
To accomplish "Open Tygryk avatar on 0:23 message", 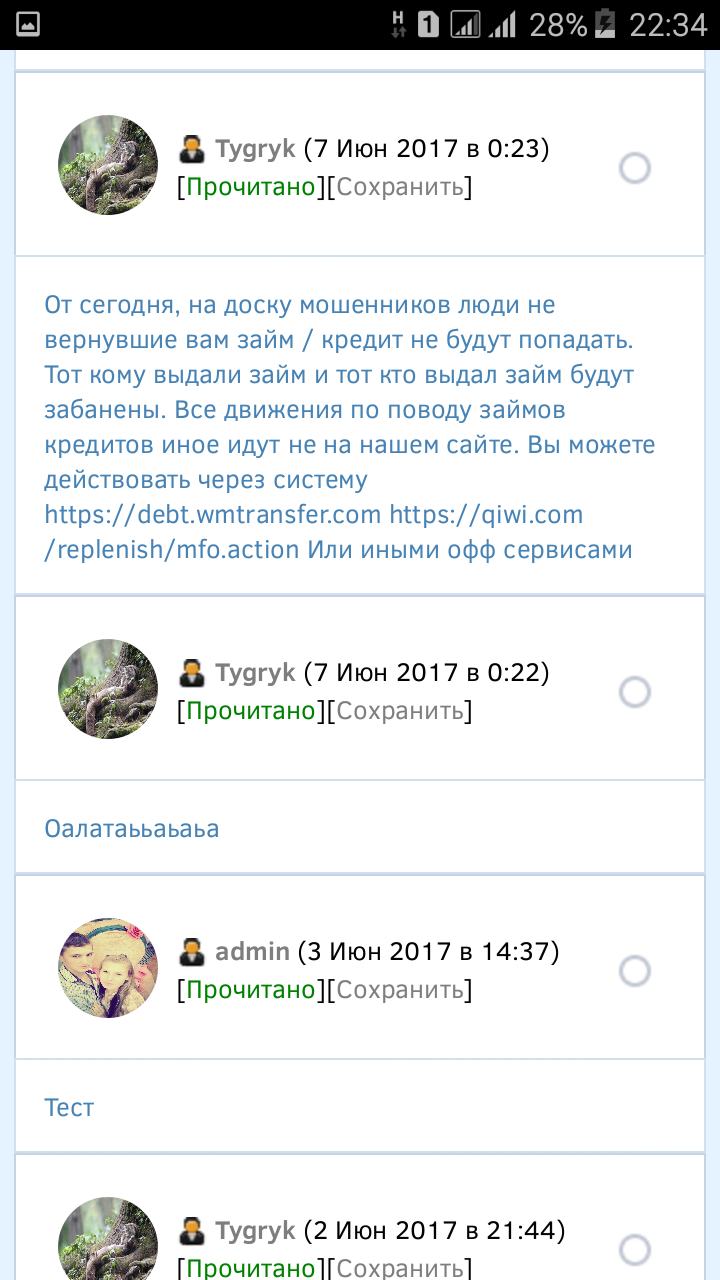I will (108, 165).
